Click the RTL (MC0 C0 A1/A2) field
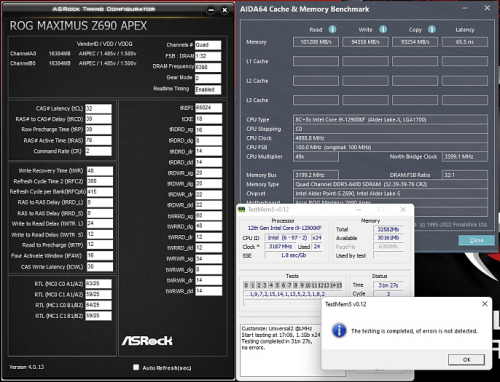Image resolution: width=500 pixels, height=382 pixels. click(98, 284)
